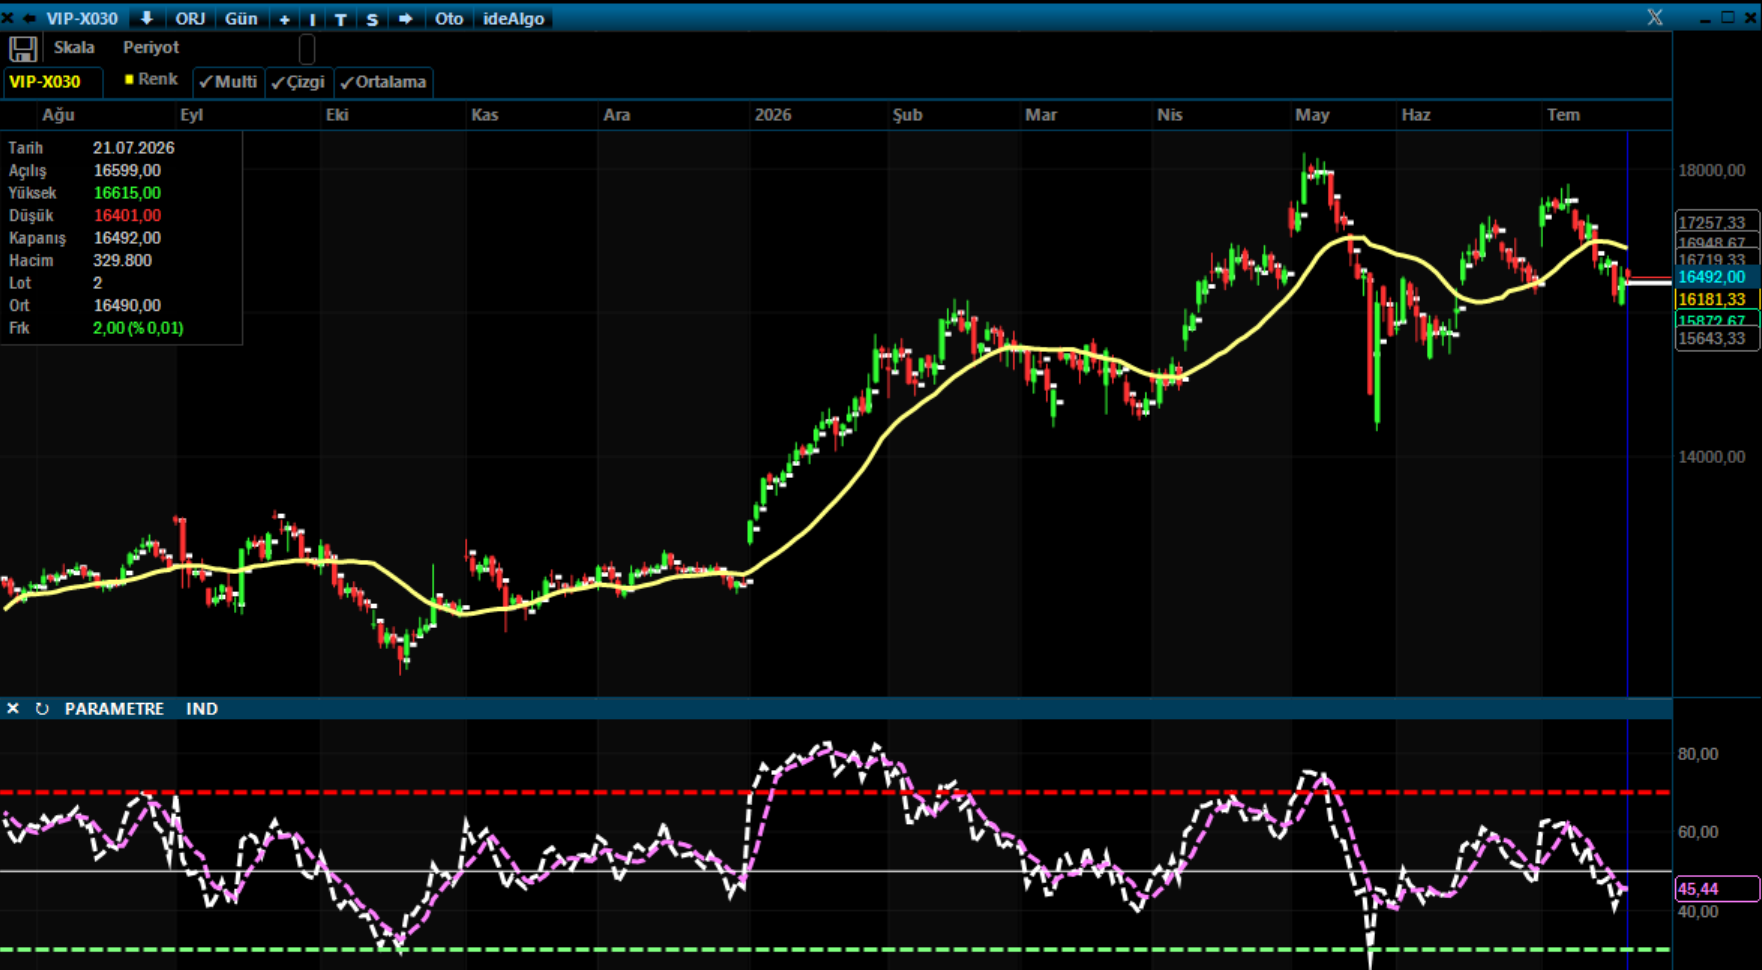Click the Şub month label on time axis
Viewport: 1762px width, 970px height.
click(x=907, y=115)
